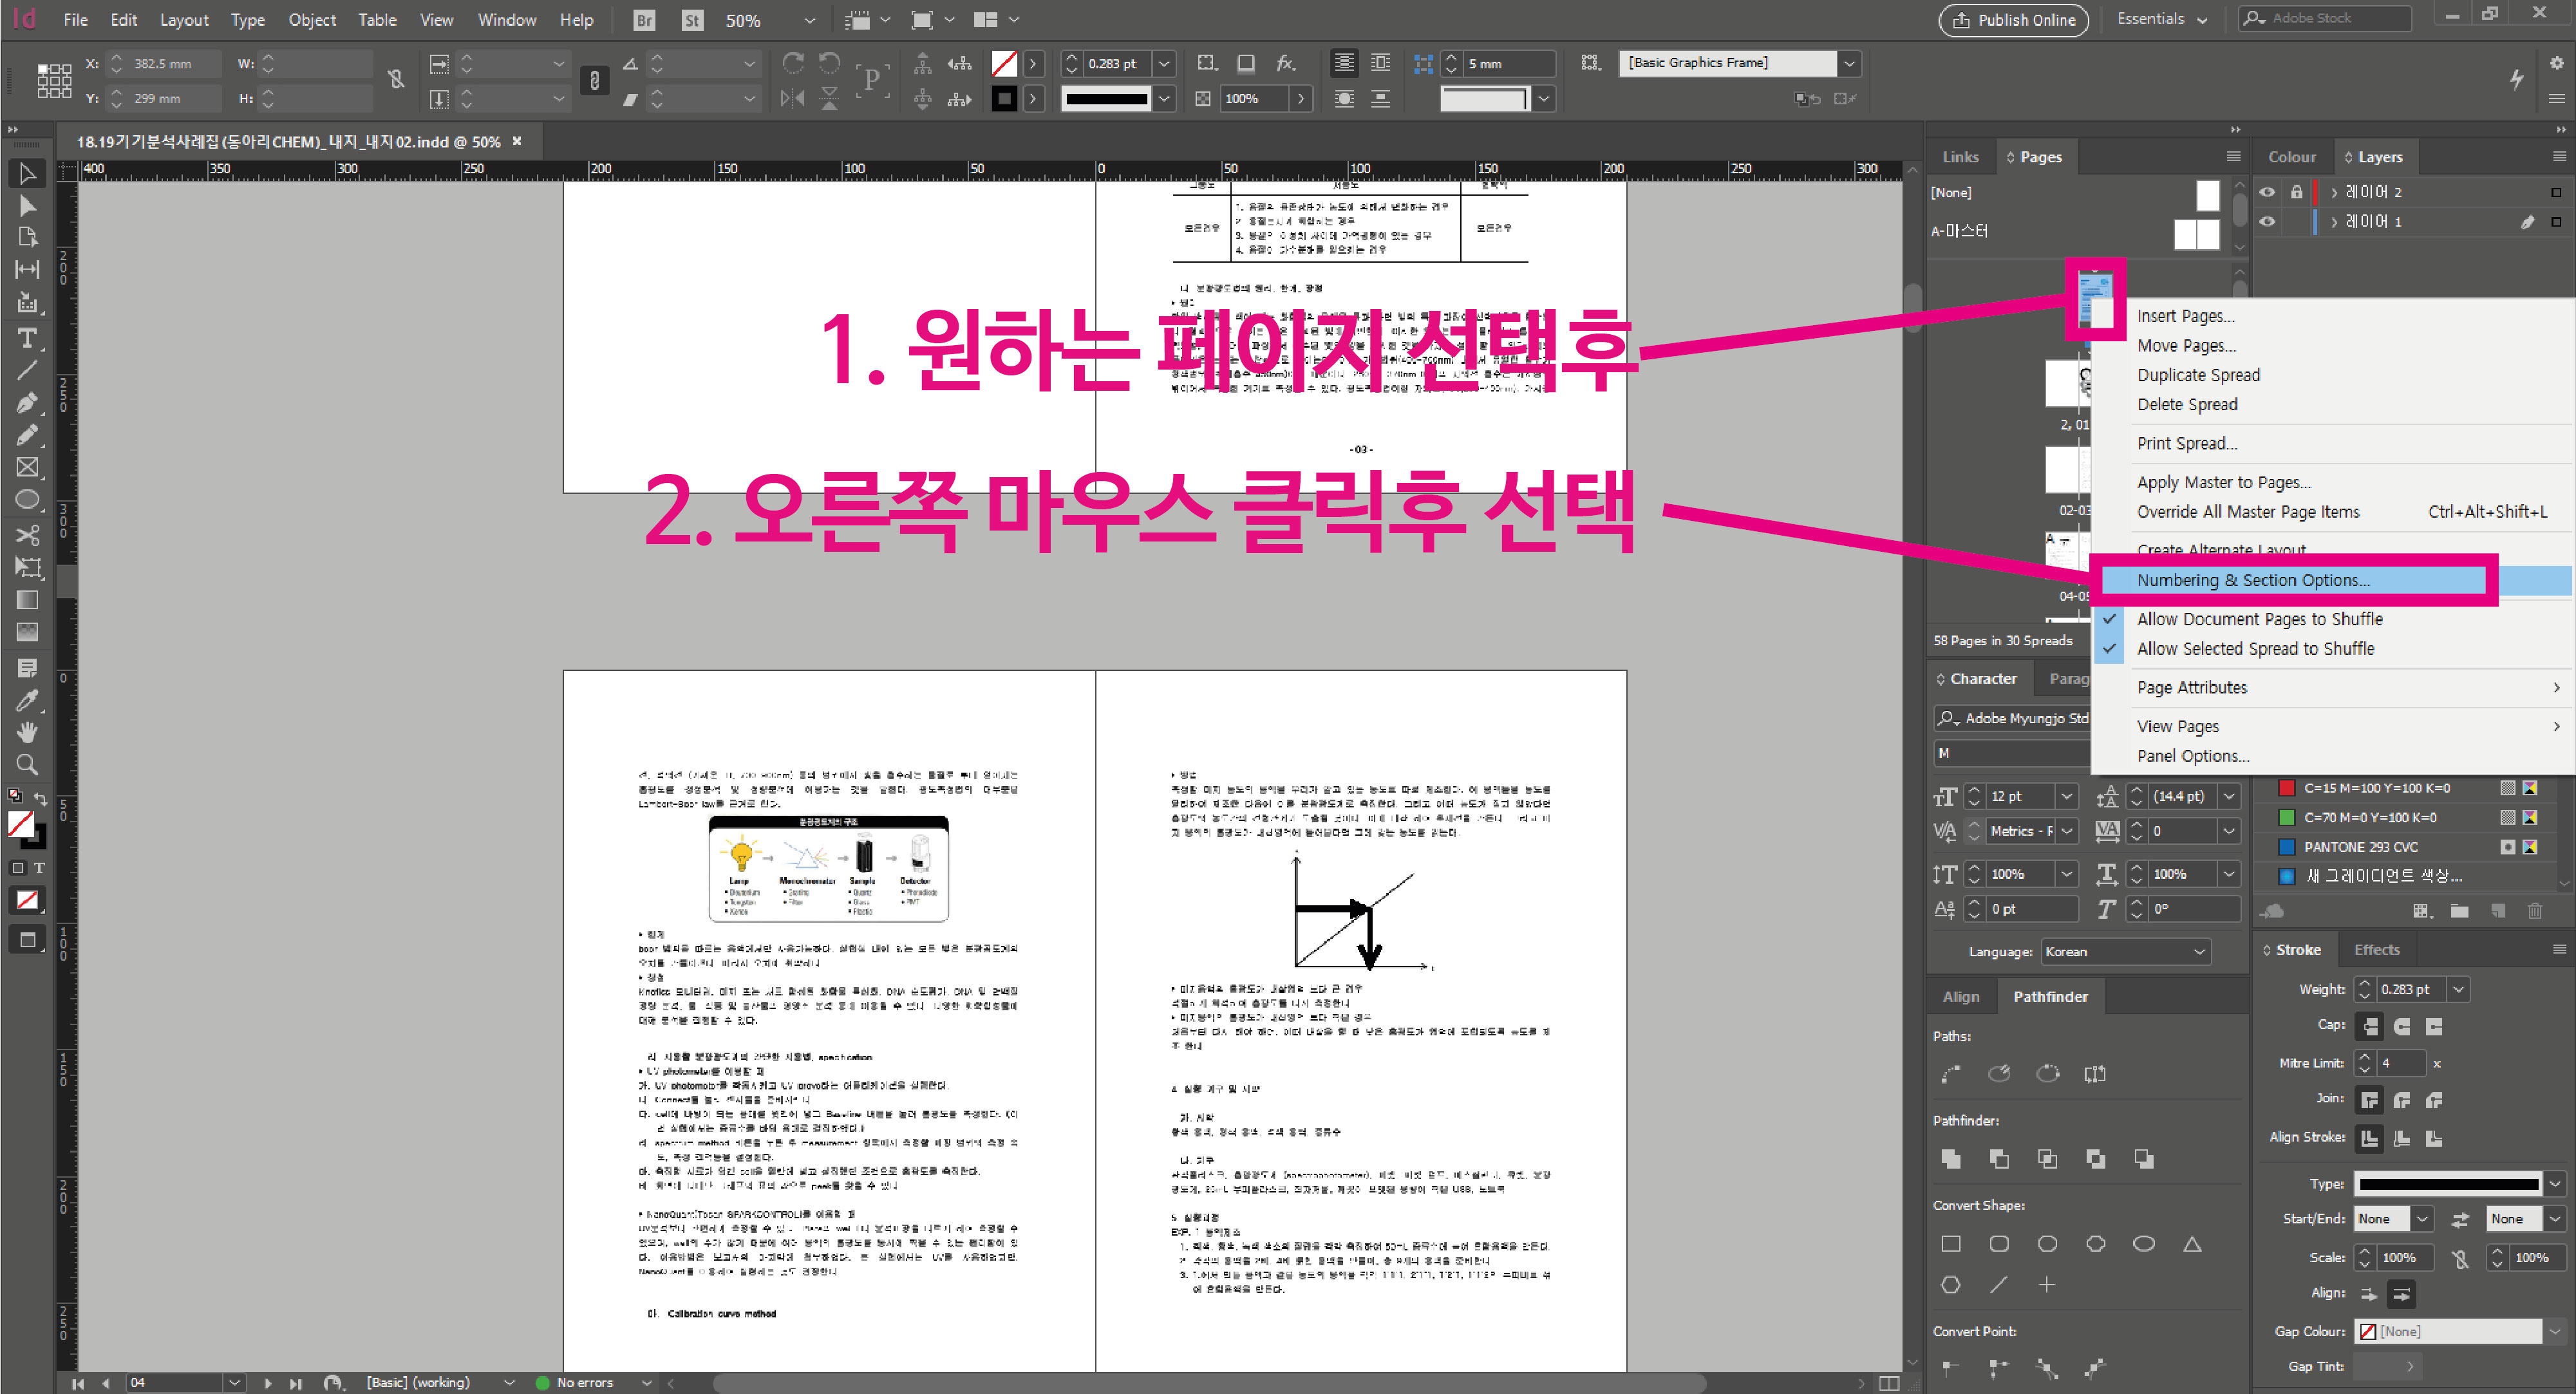This screenshot has height=1394, width=2576.
Task: Click the Pathfinder Subtract icon
Action: click(1999, 1158)
